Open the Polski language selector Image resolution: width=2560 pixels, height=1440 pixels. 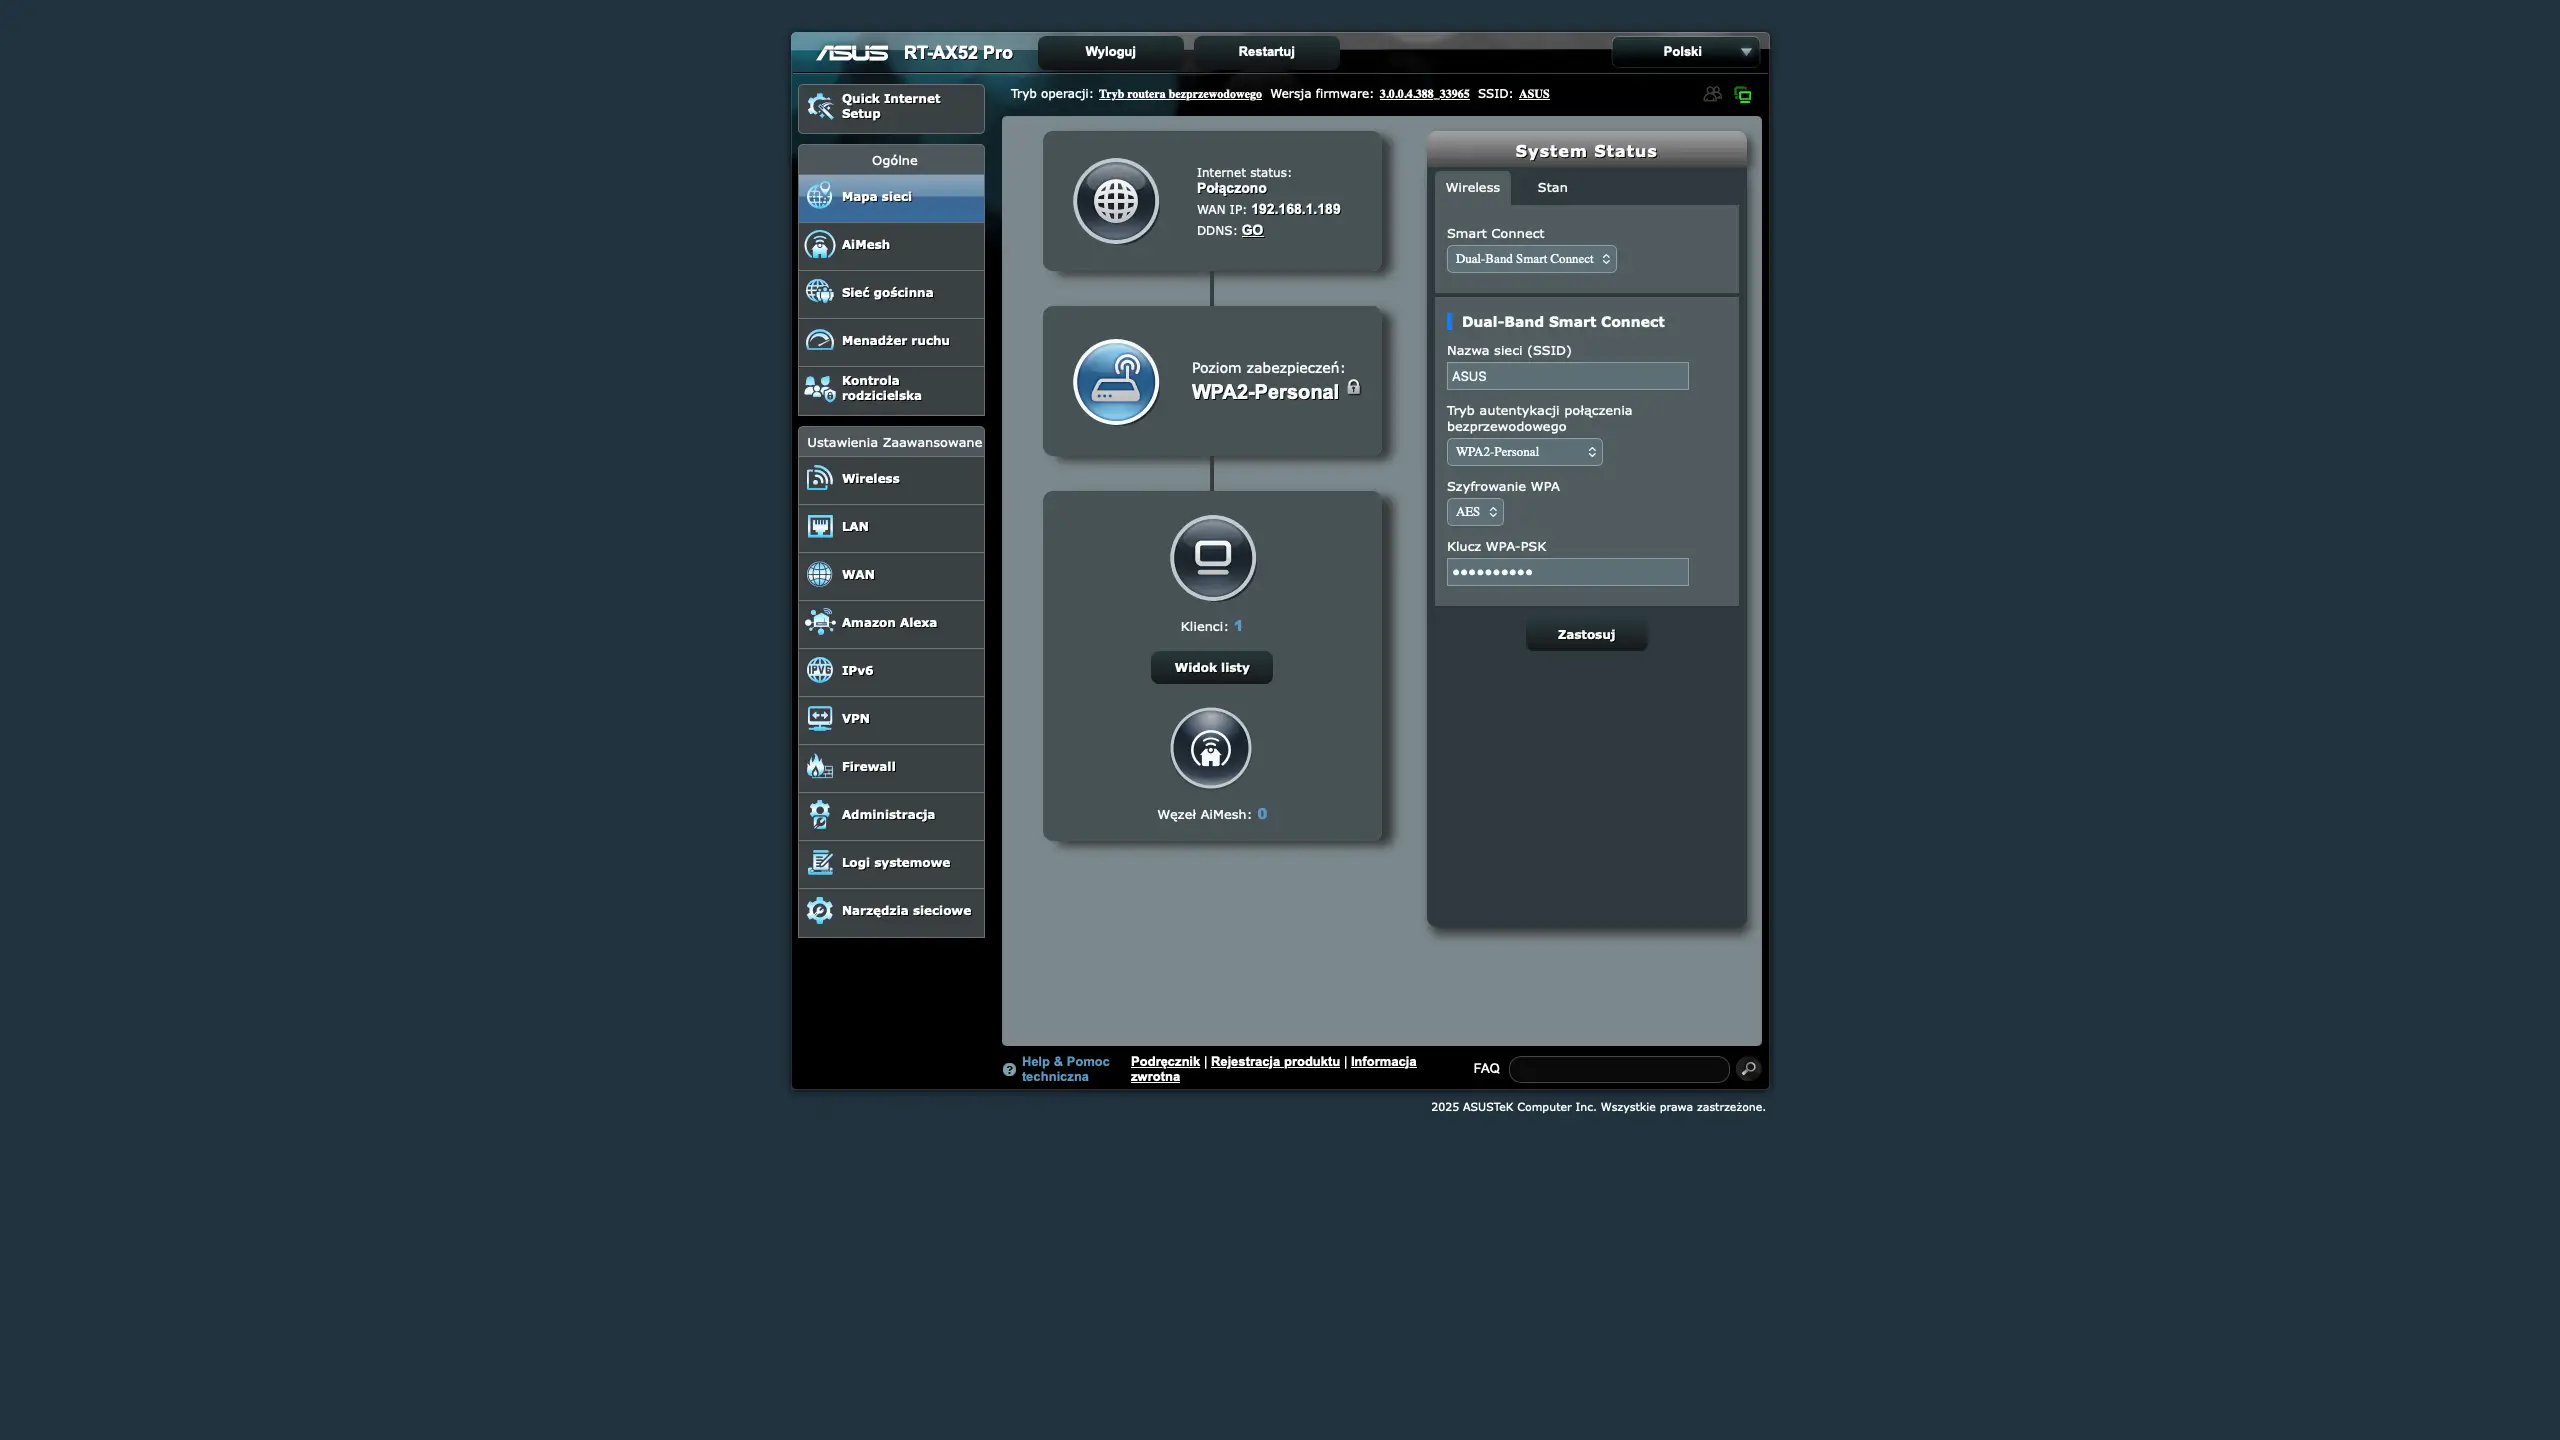1685,51
